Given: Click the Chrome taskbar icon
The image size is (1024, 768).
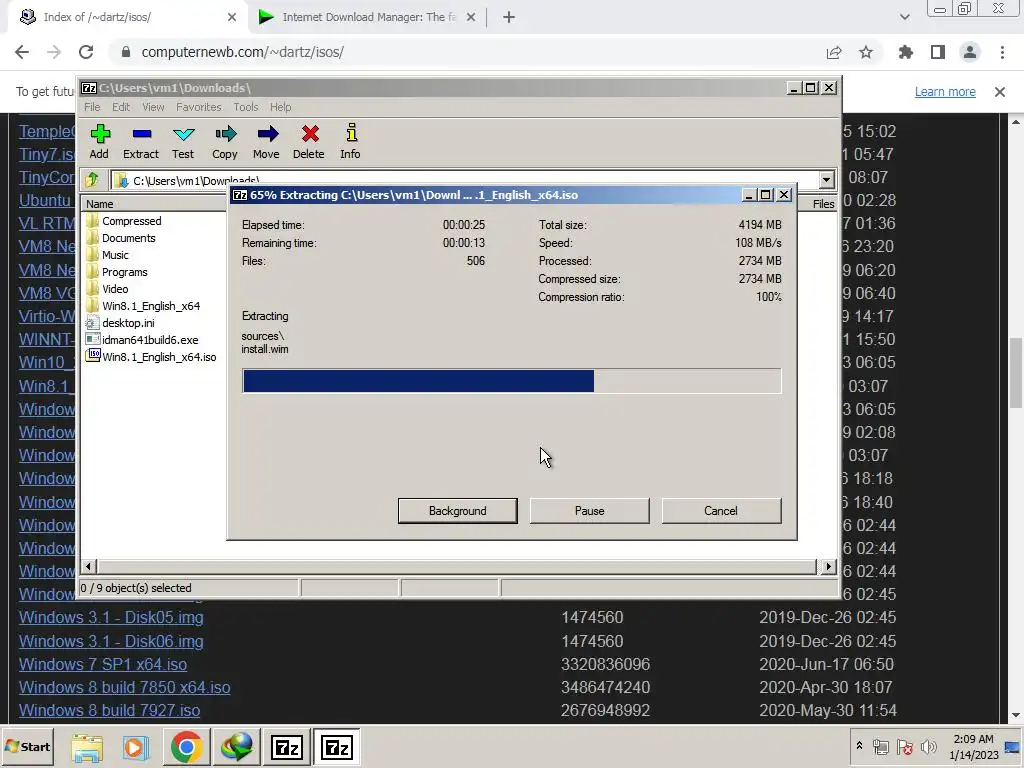Looking at the screenshot, I should point(186,747).
